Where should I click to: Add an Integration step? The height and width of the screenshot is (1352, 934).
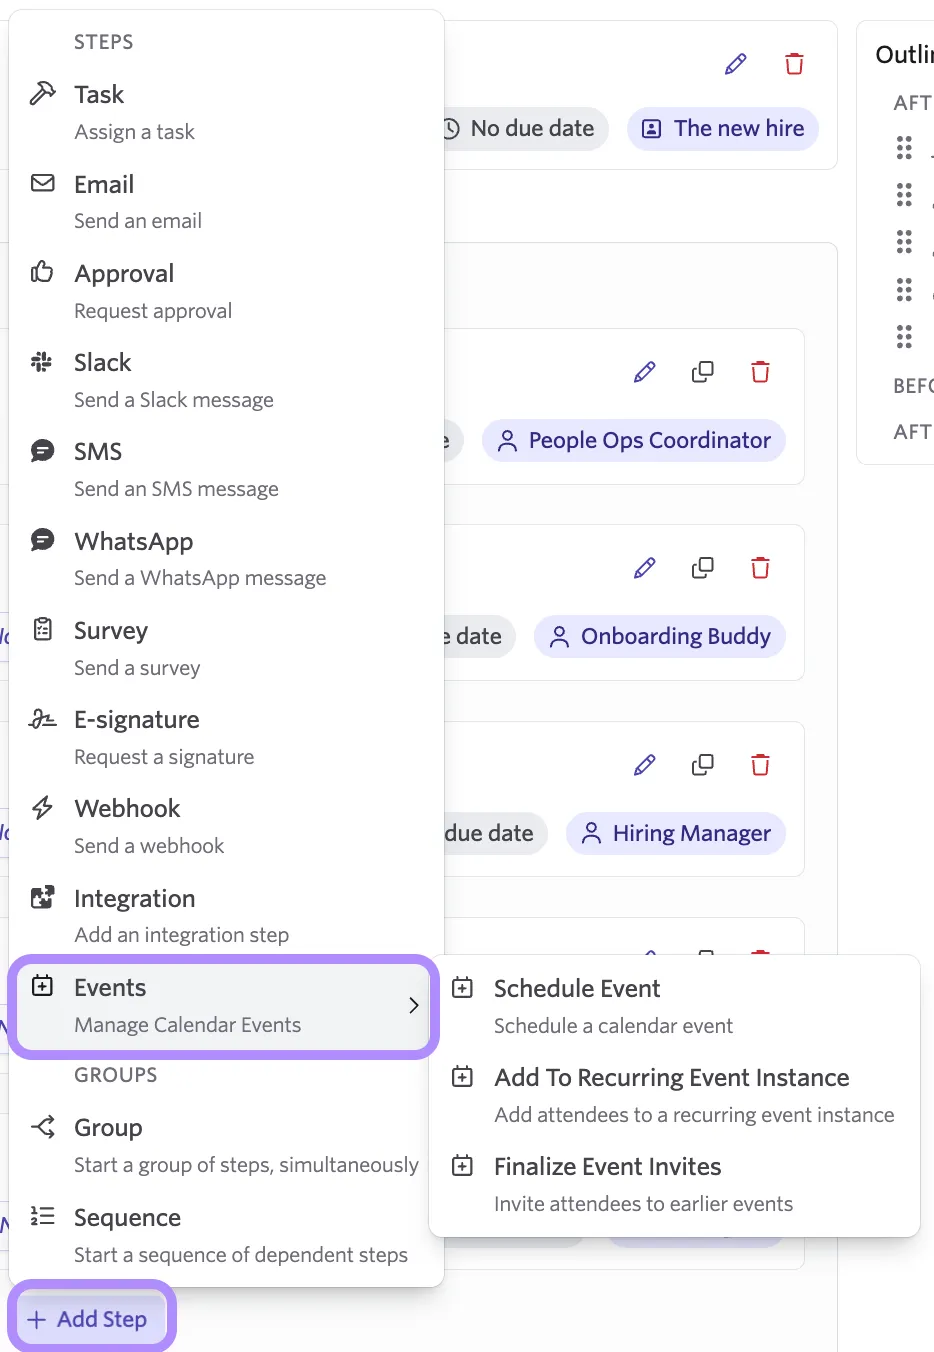click(226, 916)
